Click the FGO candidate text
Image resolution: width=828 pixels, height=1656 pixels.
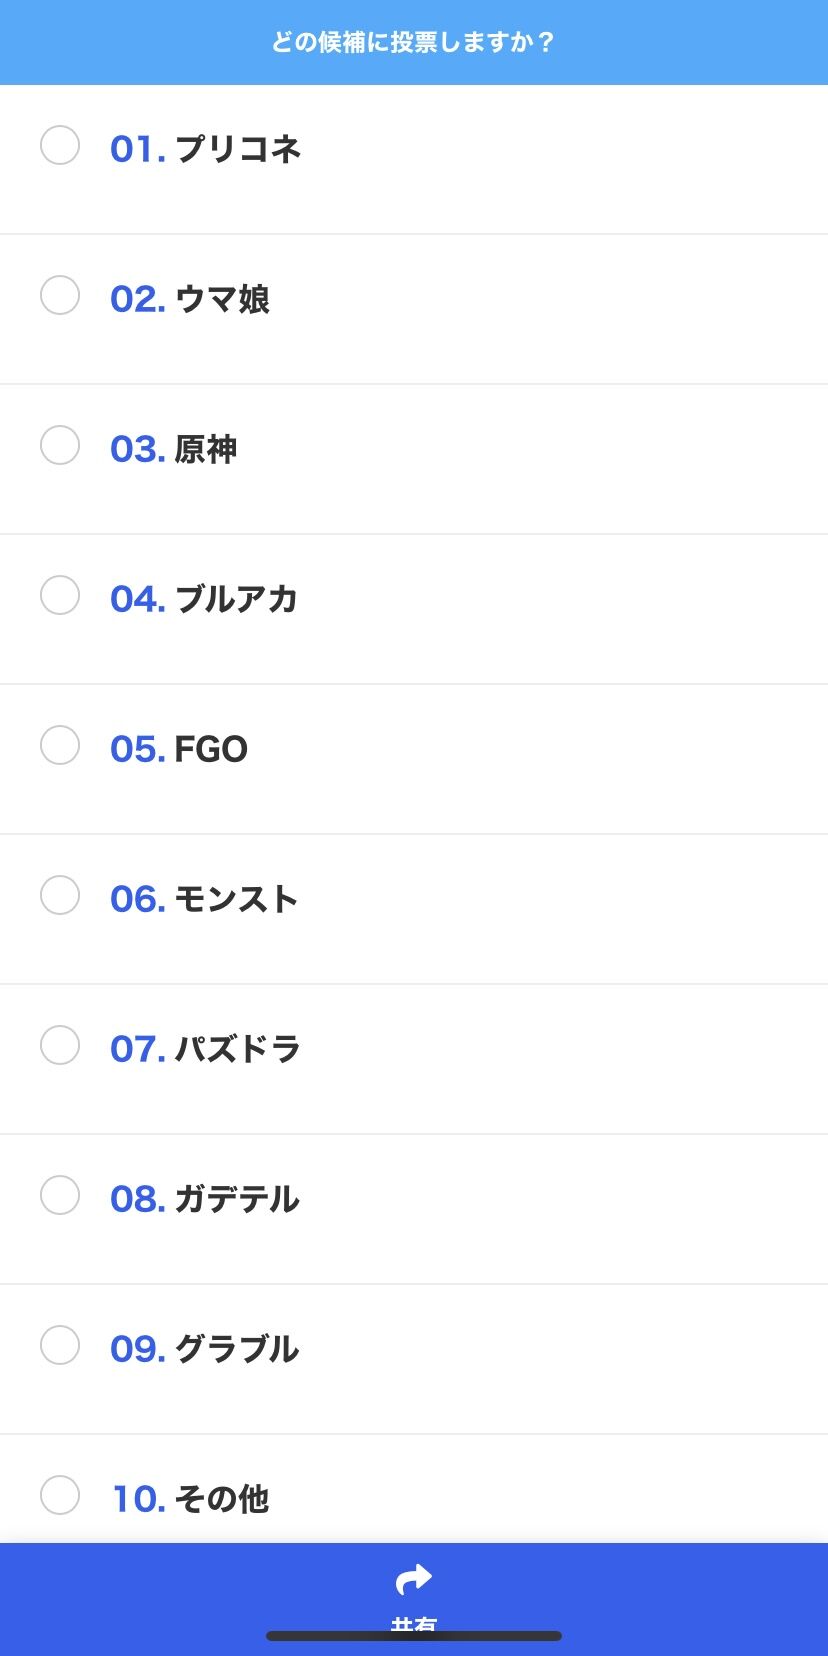pyautogui.click(x=211, y=749)
